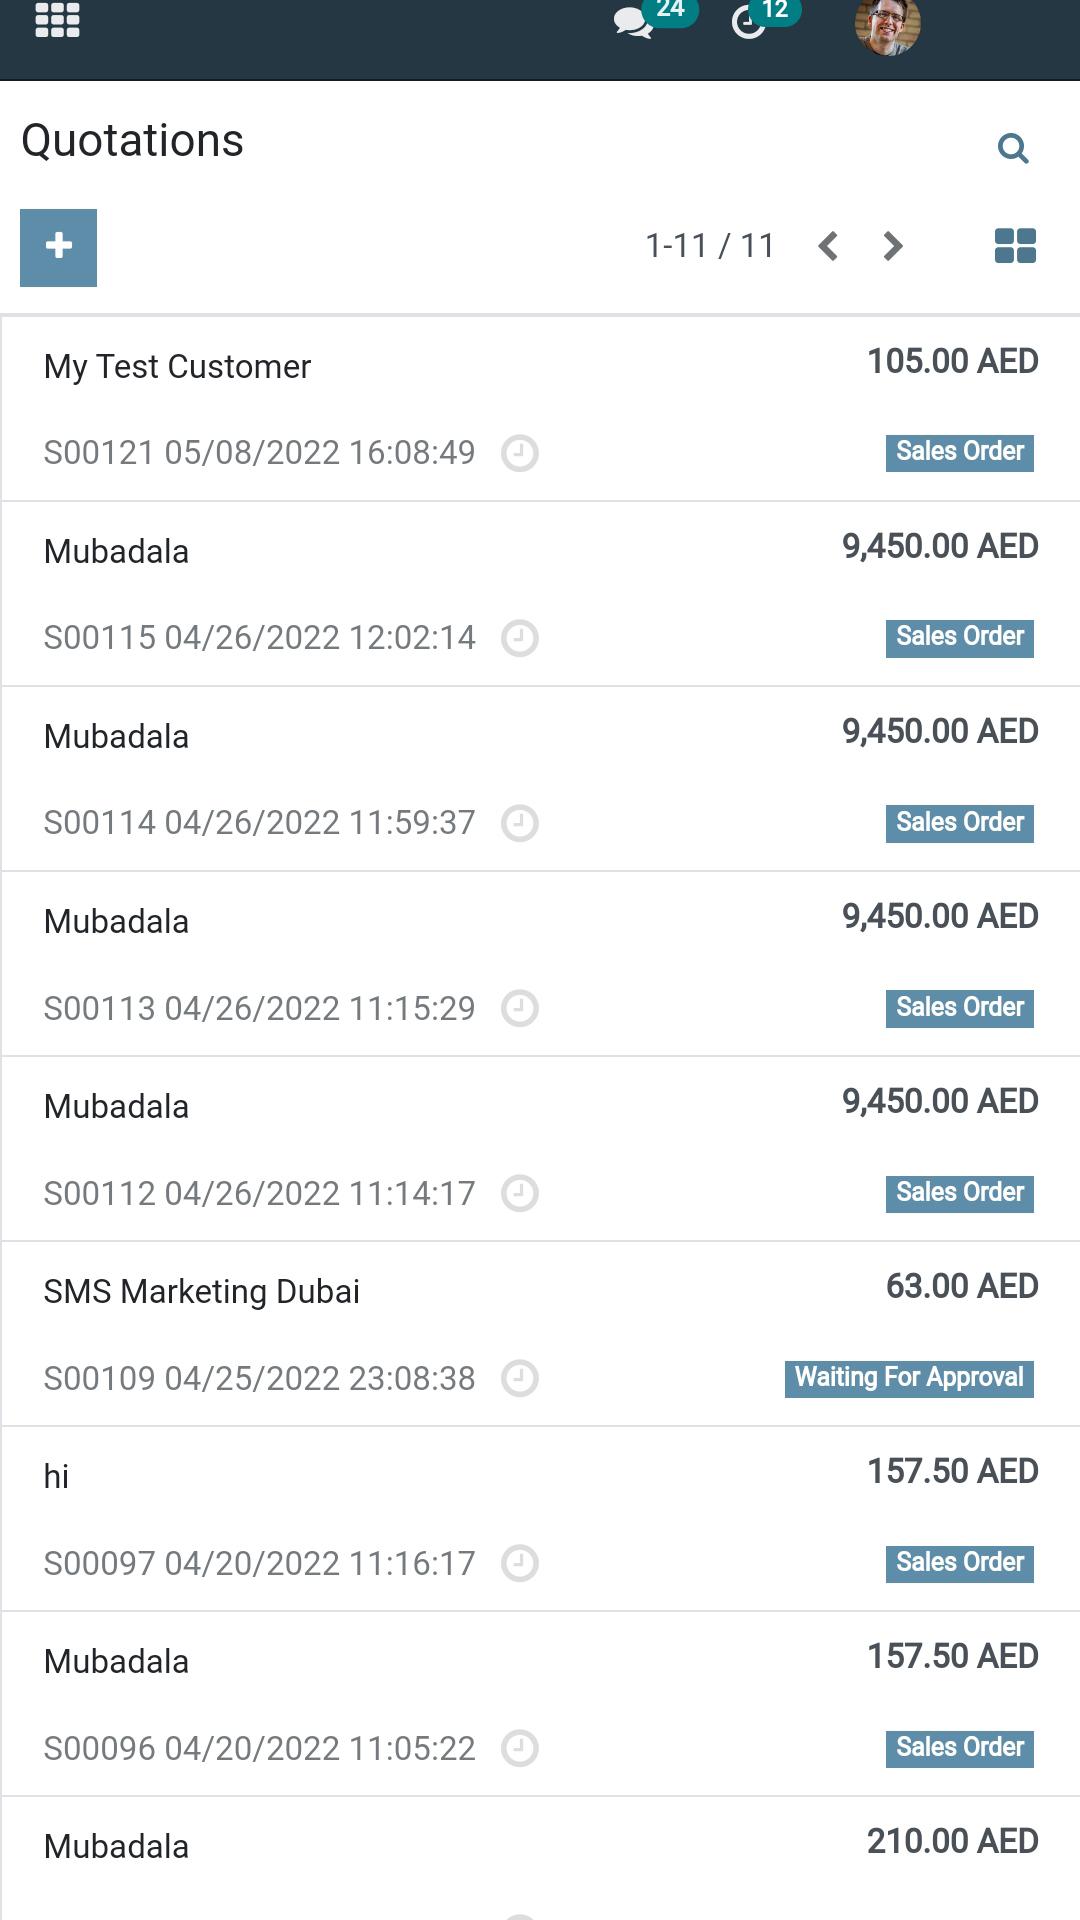Open the user avatar menu

pyautogui.click(x=887, y=26)
